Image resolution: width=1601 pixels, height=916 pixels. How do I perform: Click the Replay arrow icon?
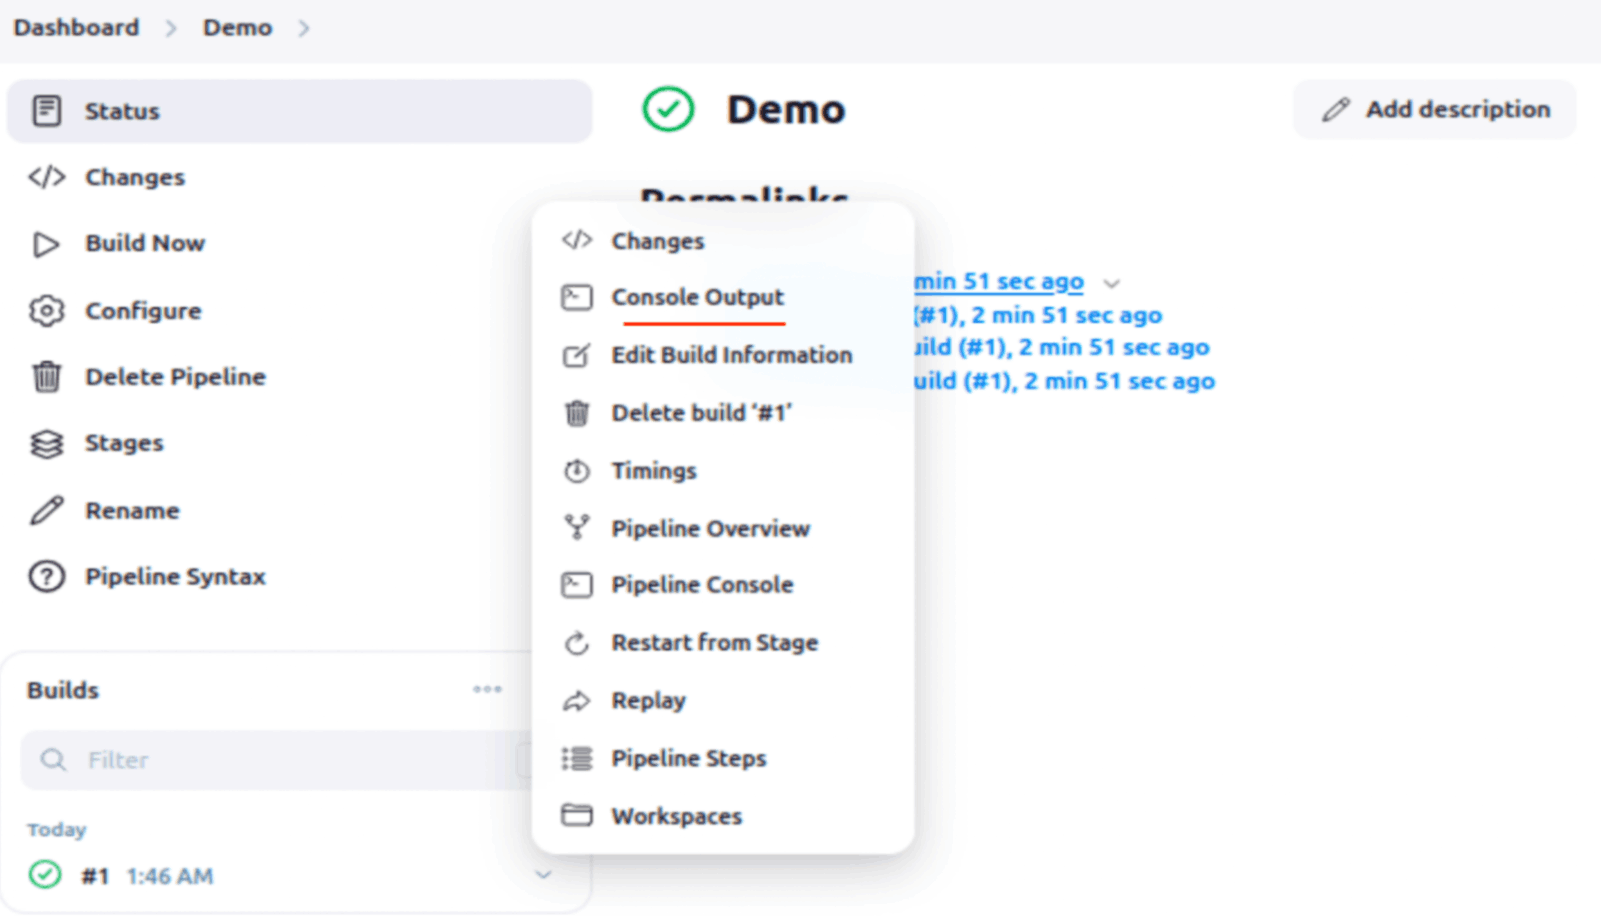click(577, 701)
